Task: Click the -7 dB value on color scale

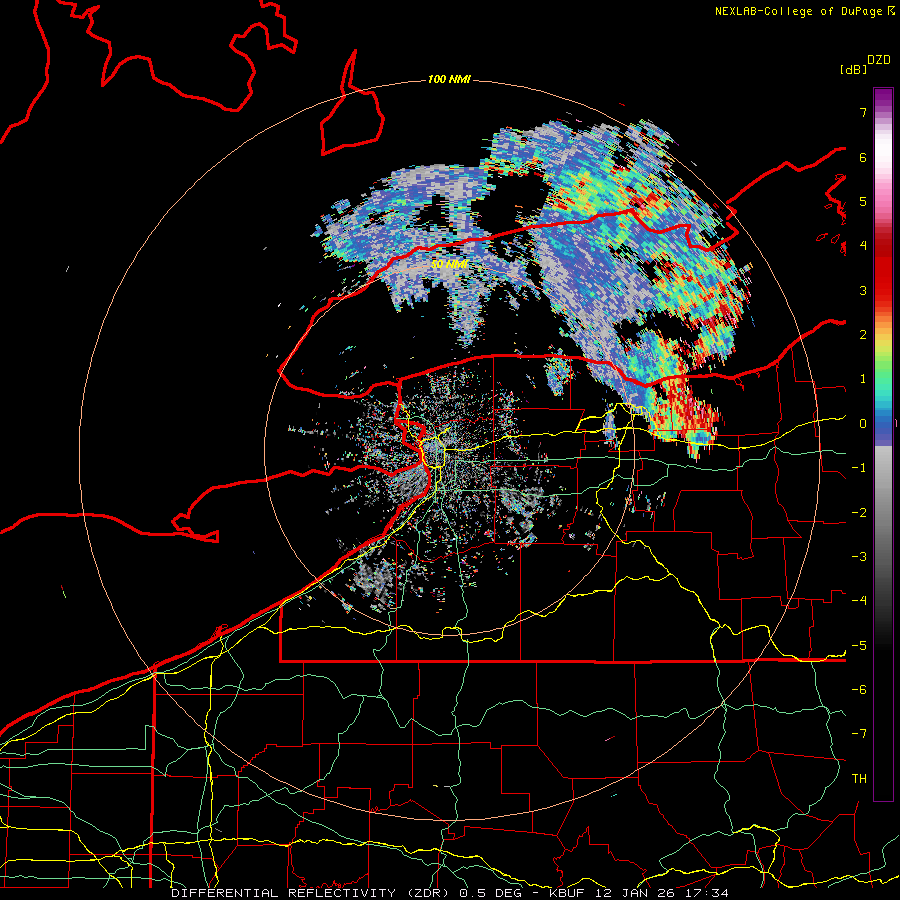Action: [x=859, y=734]
